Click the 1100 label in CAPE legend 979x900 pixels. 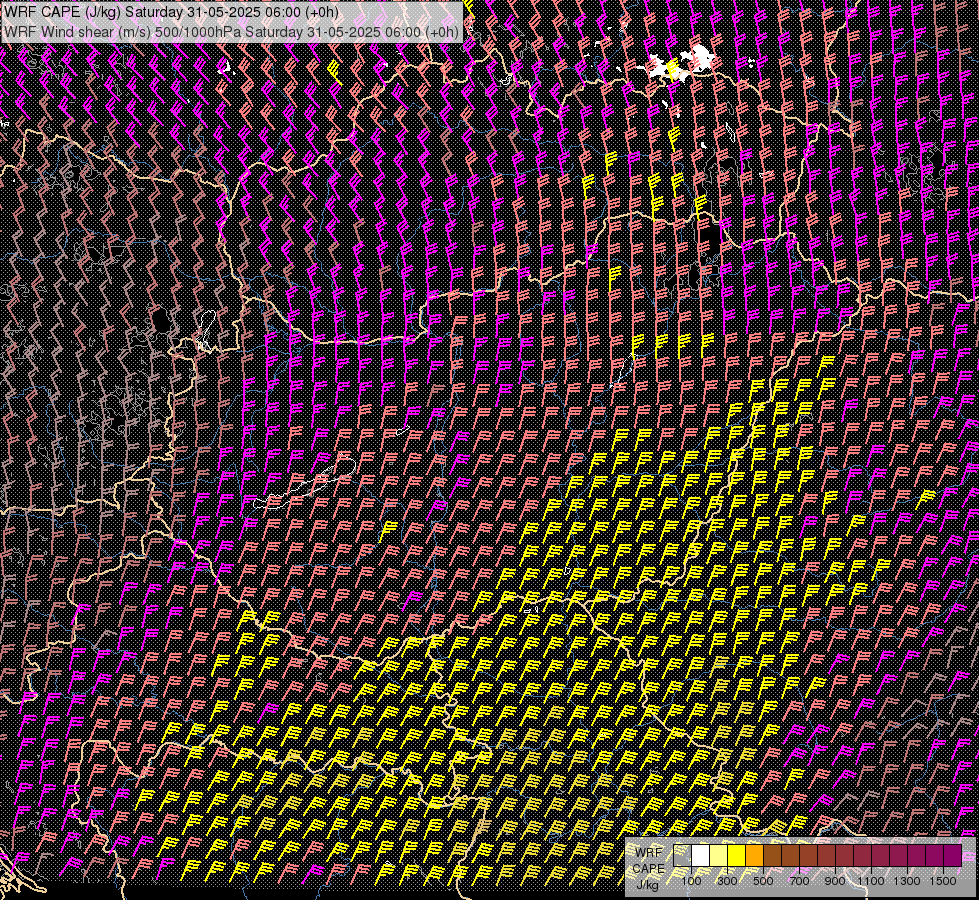(x=870, y=881)
